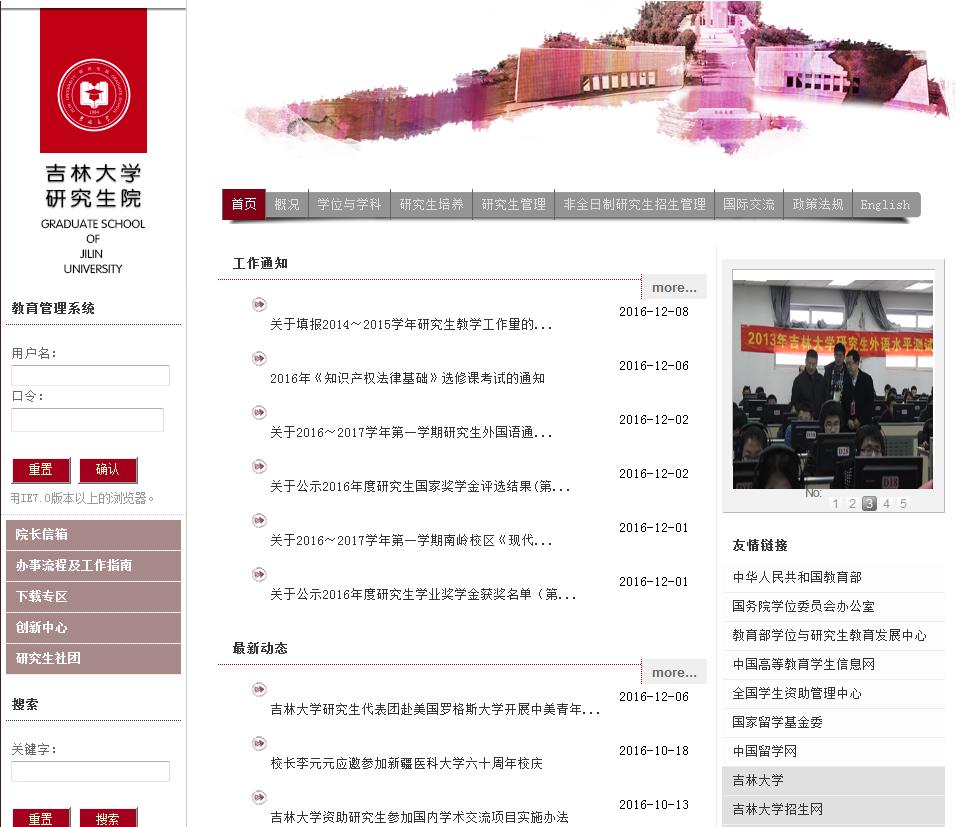Open 中华人民共和国教育部 friendly link
The height and width of the screenshot is (827, 964).
click(x=797, y=577)
